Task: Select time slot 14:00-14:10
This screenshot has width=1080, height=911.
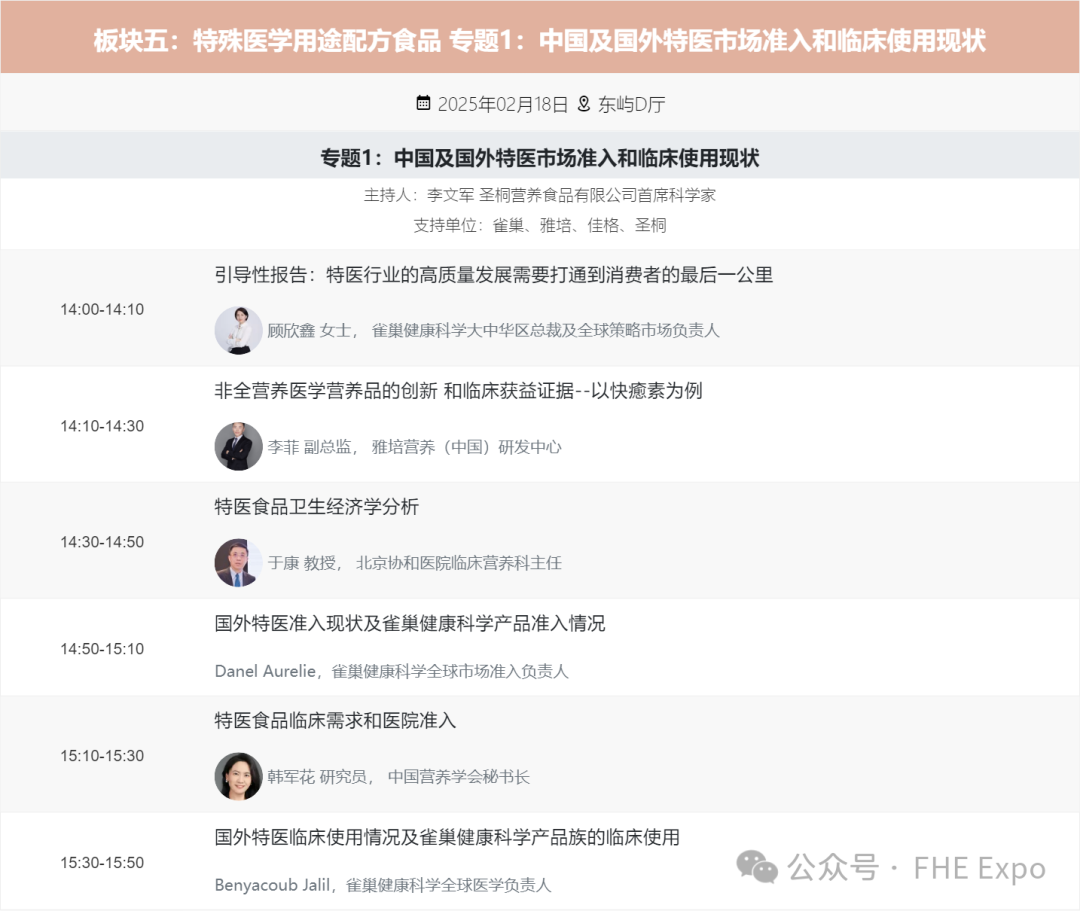Action: point(102,309)
